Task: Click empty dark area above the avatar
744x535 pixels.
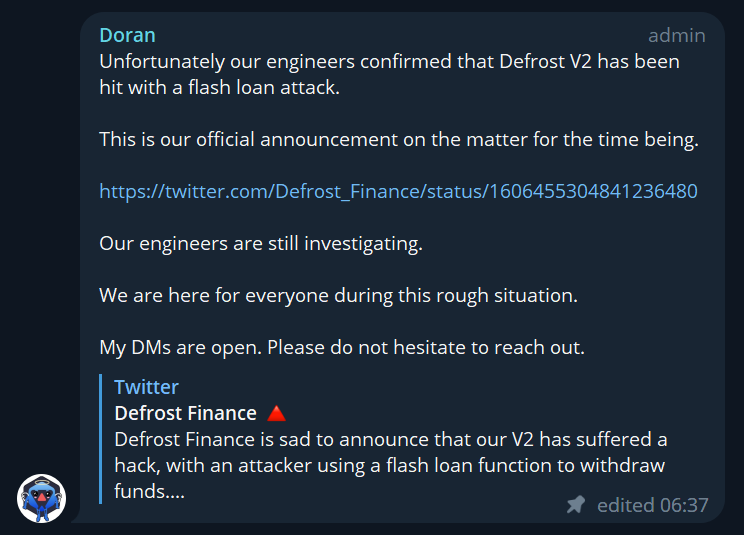Action: coord(40,237)
